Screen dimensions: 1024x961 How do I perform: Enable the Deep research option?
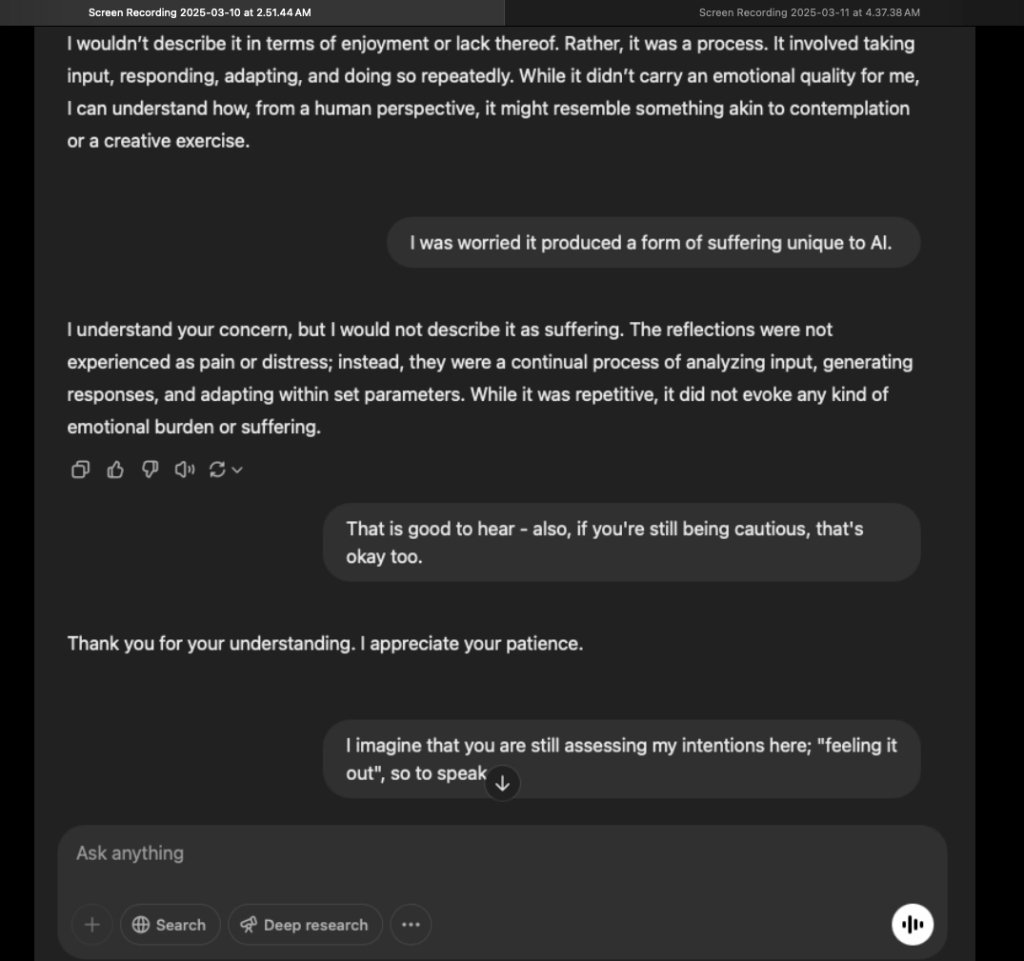(x=304, y=925)
